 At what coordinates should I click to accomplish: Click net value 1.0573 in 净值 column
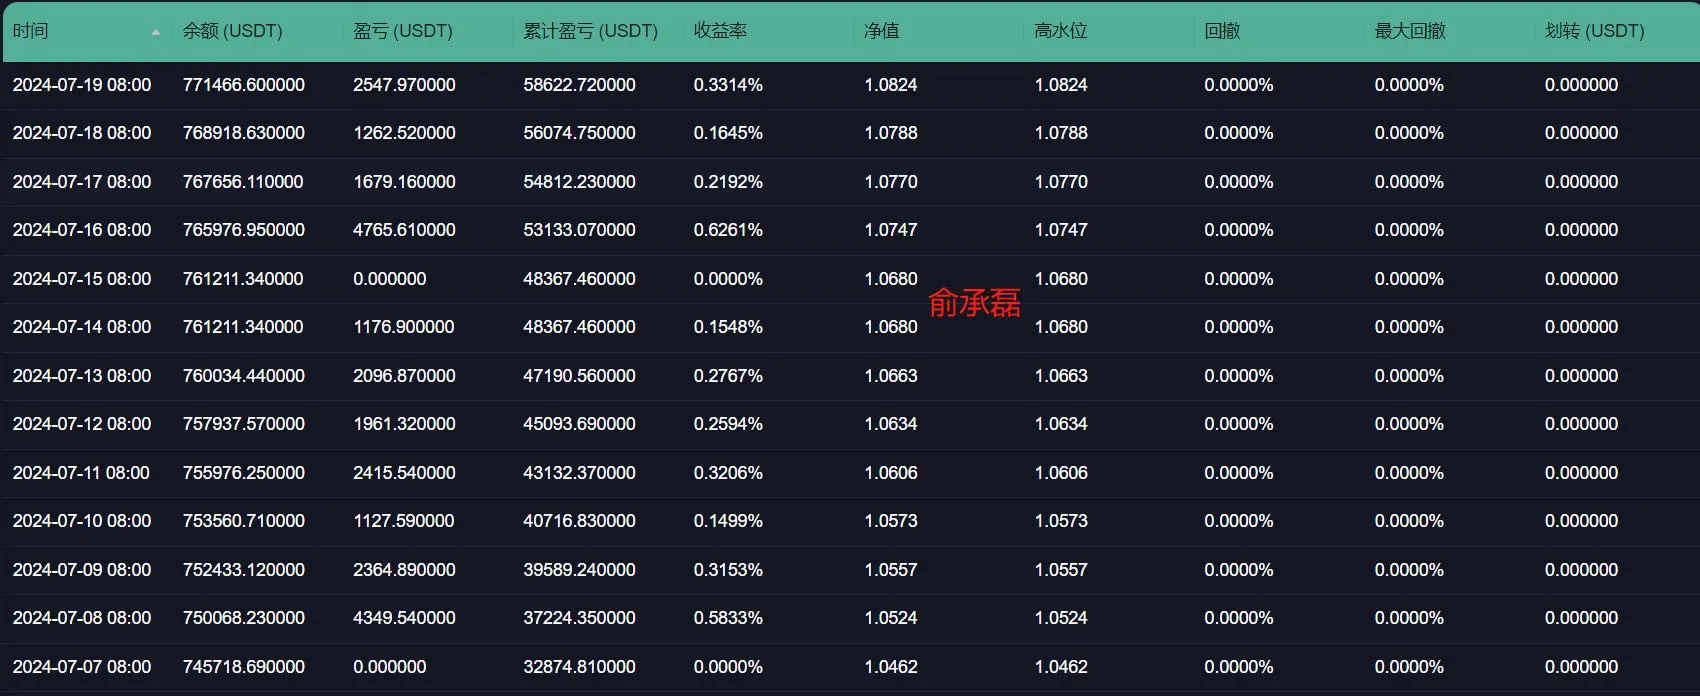tap(891, 521)
